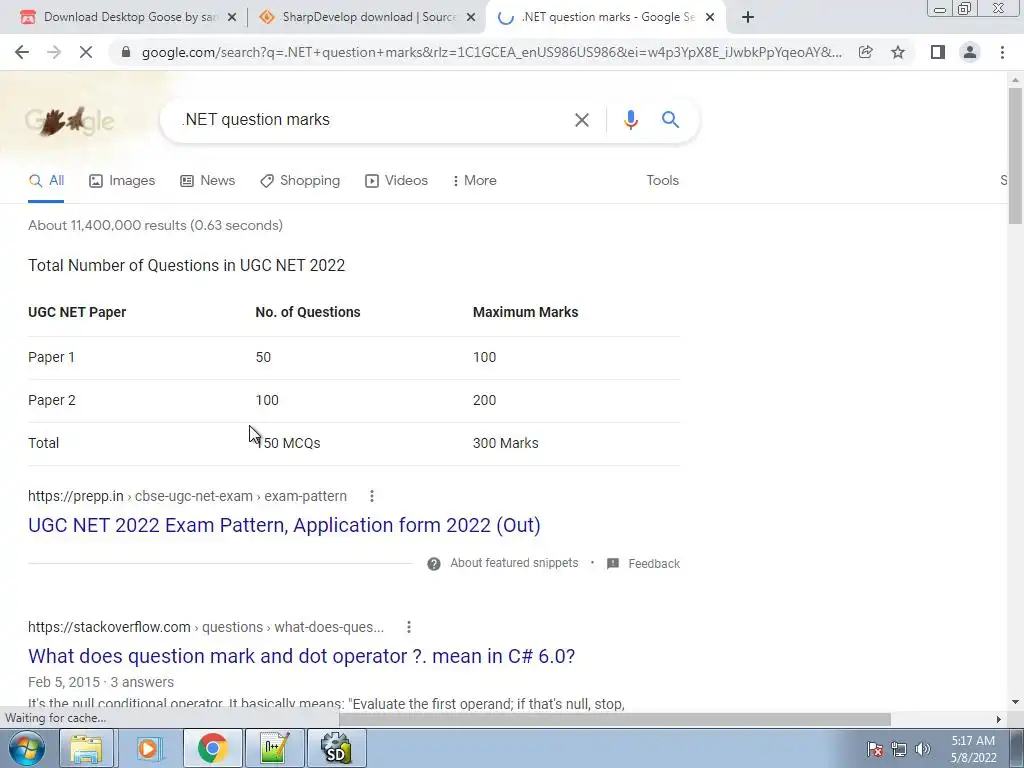This screenshot has height=768, width=1024.
Task: Click the prepp.in breadcrumb URL
Action: pyautogui.click(x=187, y=496)
